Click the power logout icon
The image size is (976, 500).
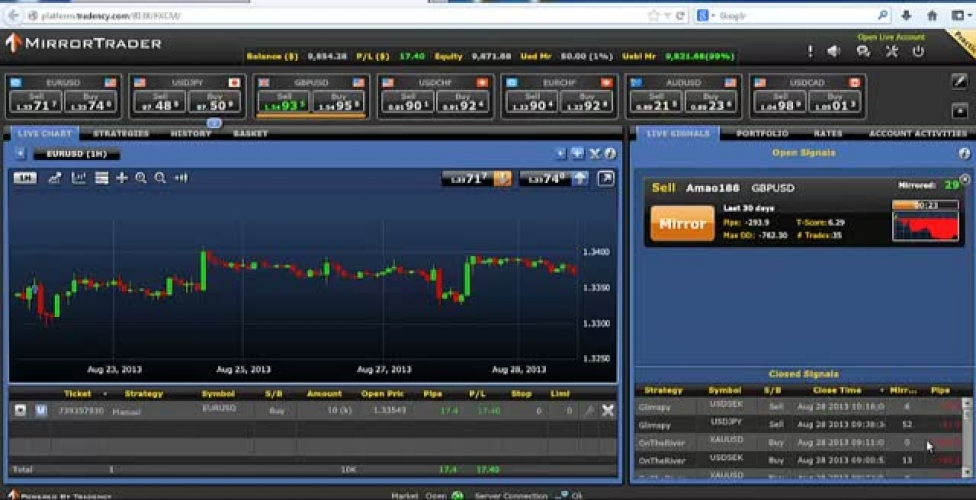[918, 52]
